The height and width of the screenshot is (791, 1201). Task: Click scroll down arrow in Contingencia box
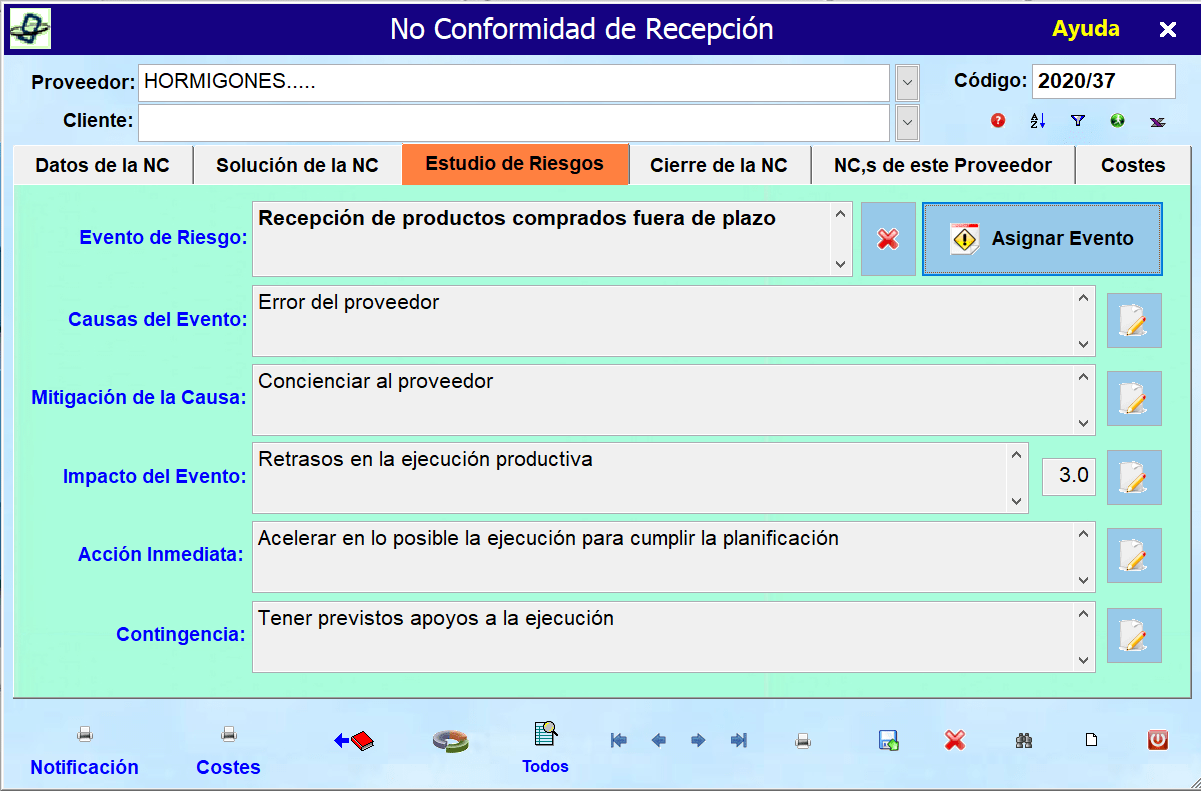1084,659
